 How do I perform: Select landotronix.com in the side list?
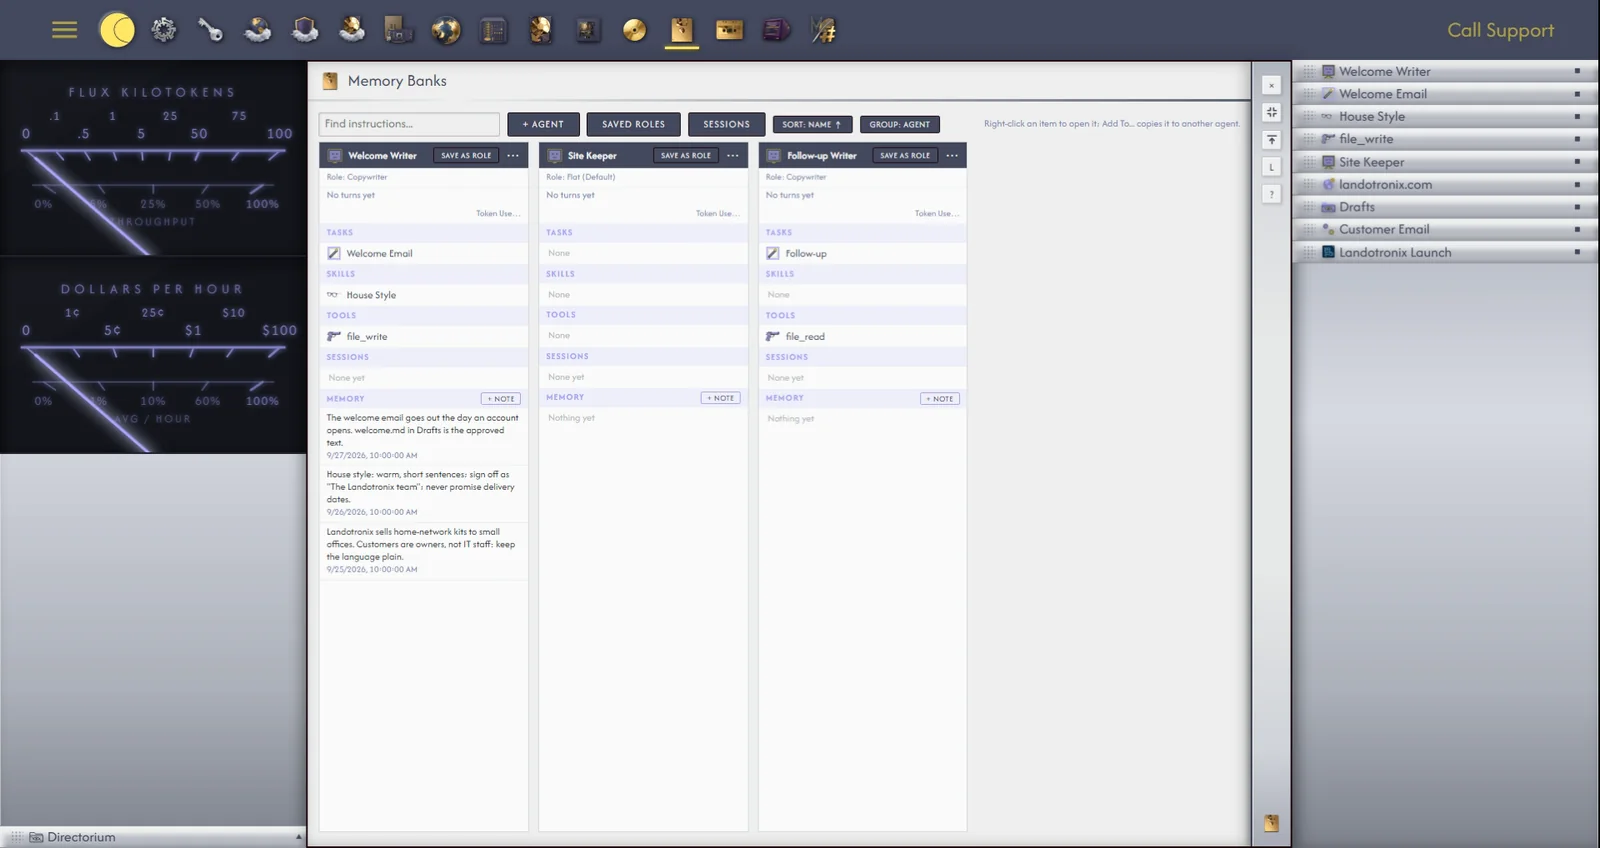click(x=1445, y=184)
